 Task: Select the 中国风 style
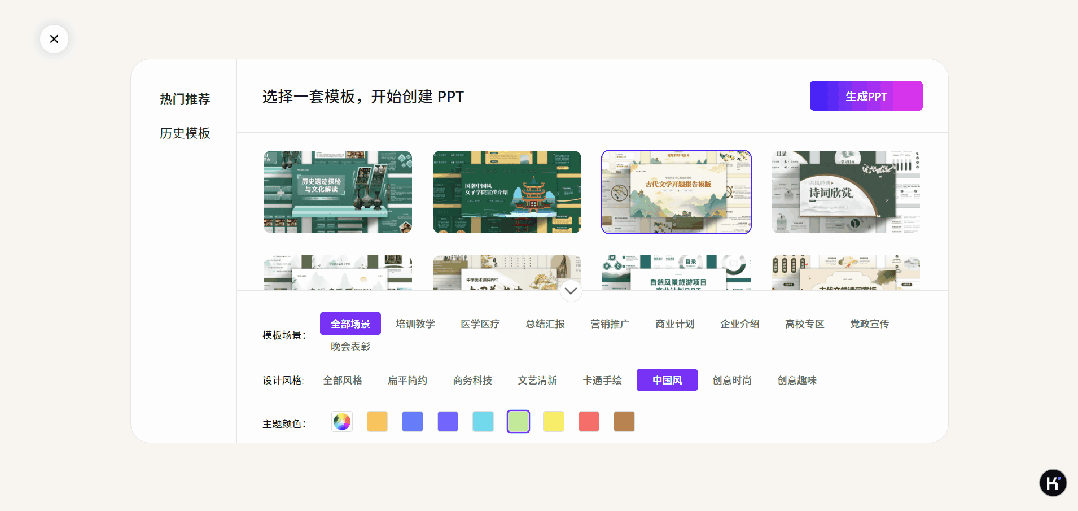[667, 380]
